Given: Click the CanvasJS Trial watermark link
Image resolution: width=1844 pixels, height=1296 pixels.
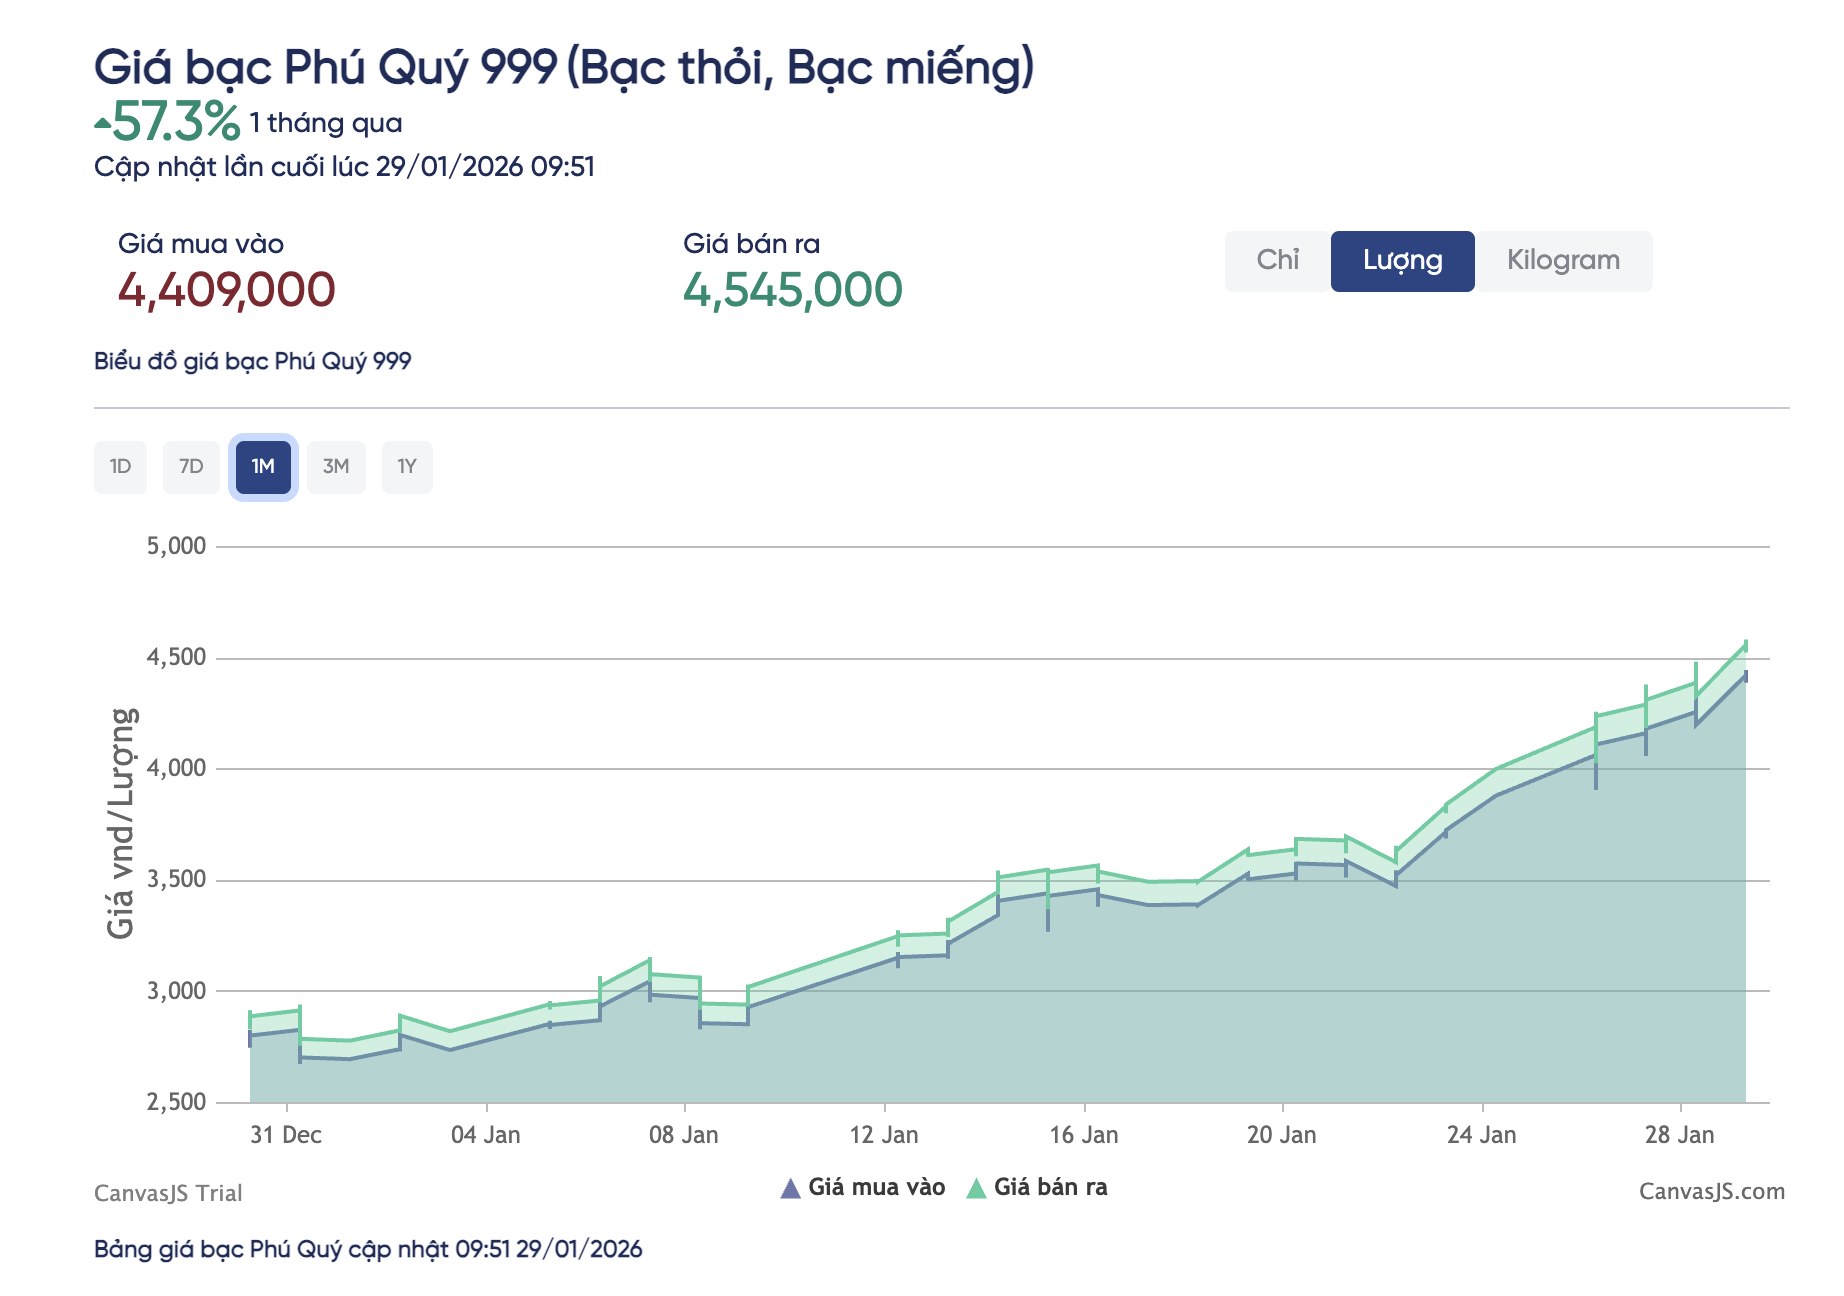Looking at the screenshot, I should (x=167, y=1192).
